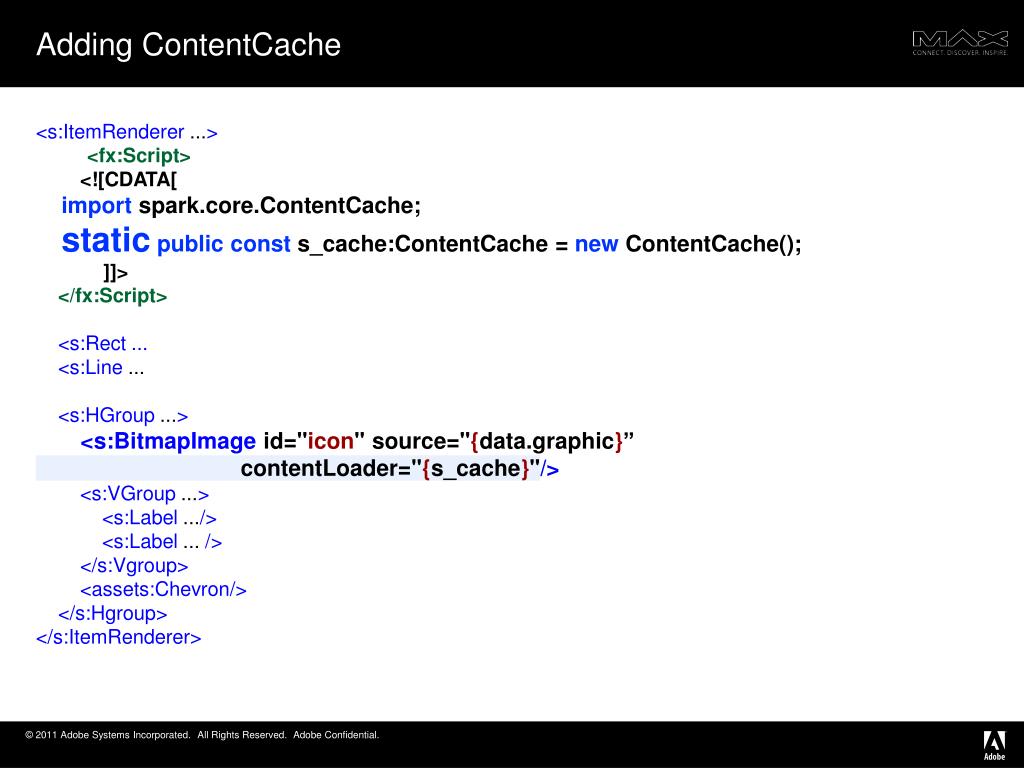Image resolution: width=1024 pixels, height=768 pixels.
Task: Click the '<s:BitmapImage' tag text
Action: [168, 441]
